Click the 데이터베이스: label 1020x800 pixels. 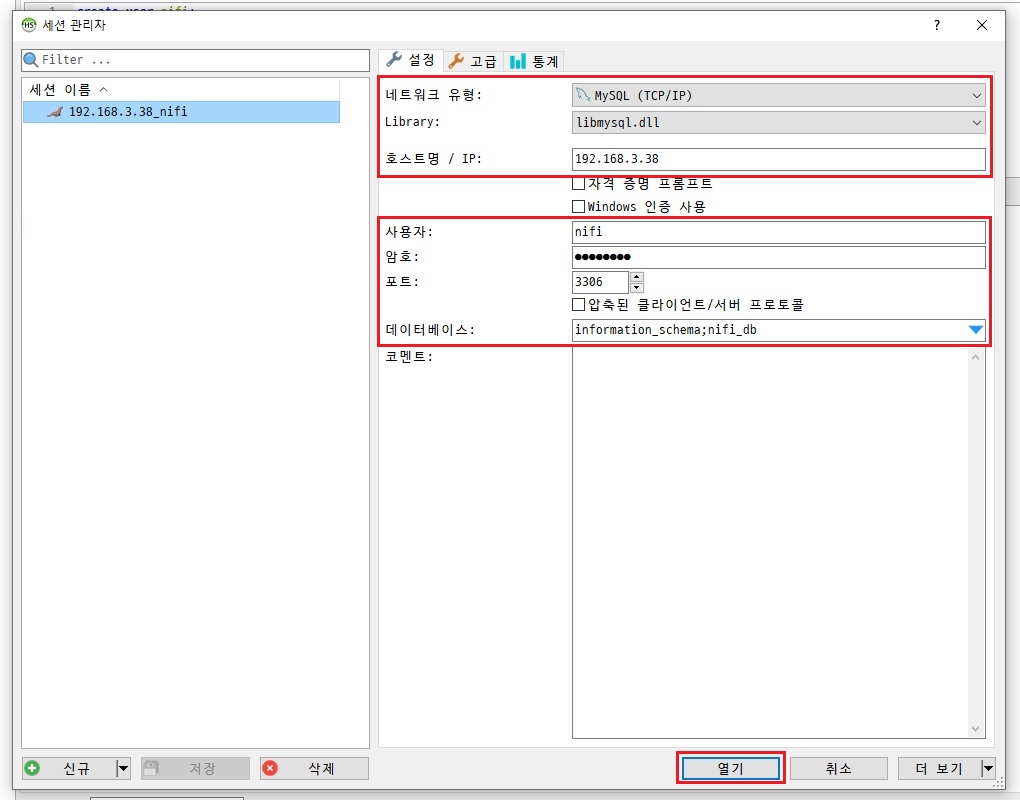(430, 330)
